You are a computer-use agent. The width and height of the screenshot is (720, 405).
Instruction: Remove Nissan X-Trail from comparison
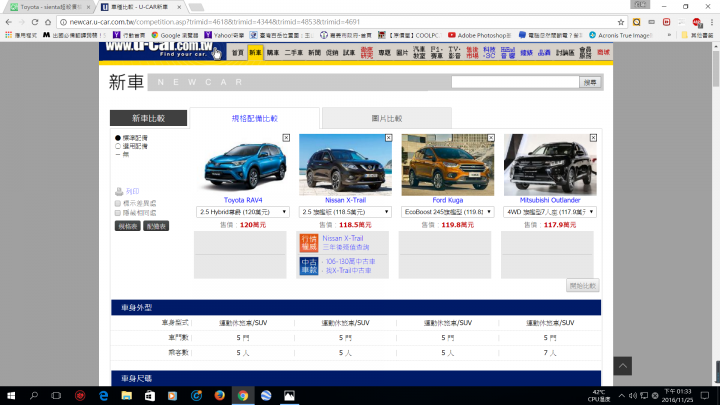[x=388, y=138]
